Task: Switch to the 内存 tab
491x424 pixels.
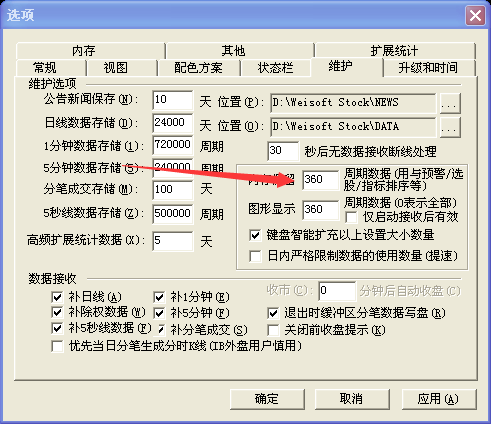Action: [90, 51]
